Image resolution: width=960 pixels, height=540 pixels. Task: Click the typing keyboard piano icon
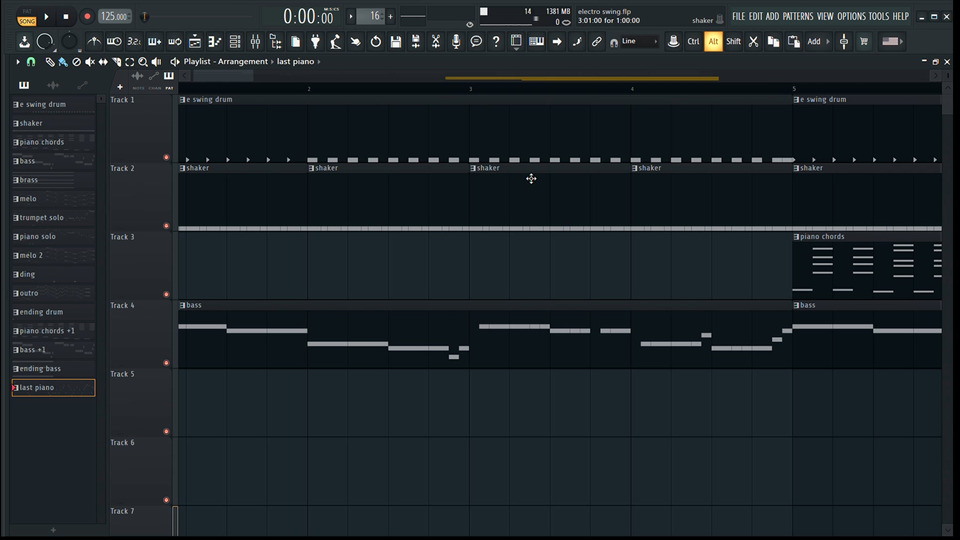click(536, 42)
